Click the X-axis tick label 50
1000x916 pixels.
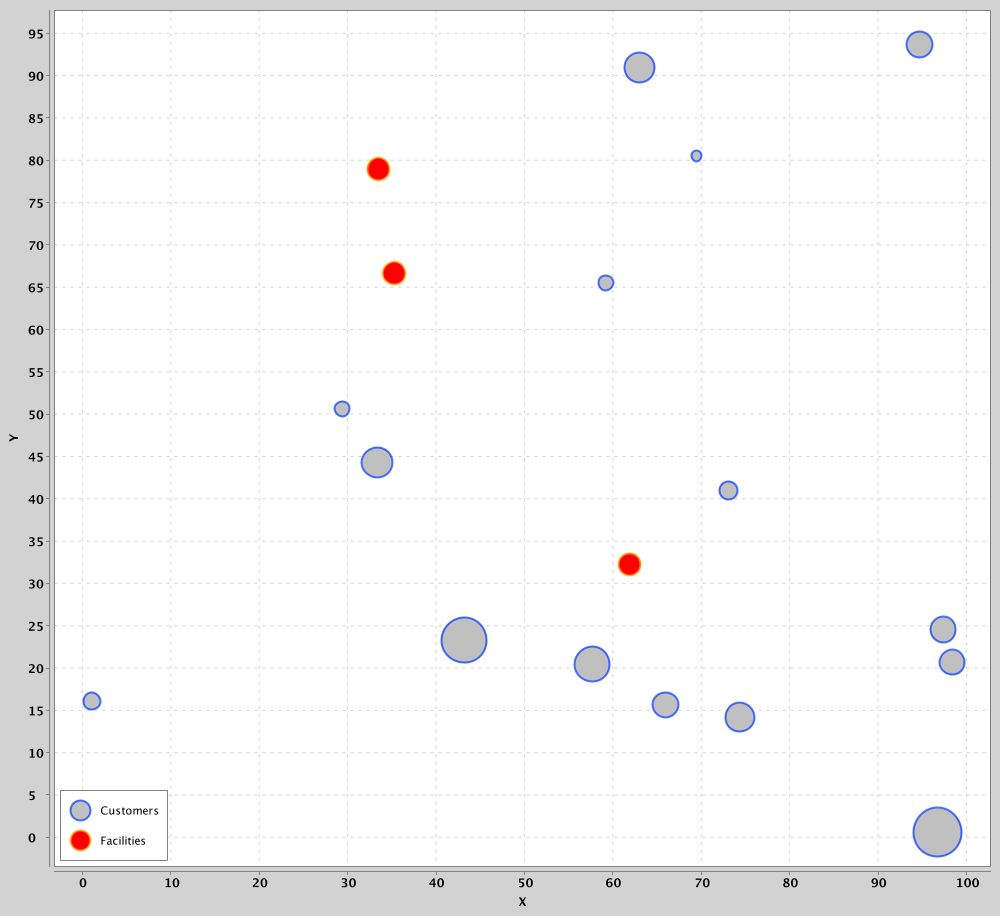pos(525,883)
